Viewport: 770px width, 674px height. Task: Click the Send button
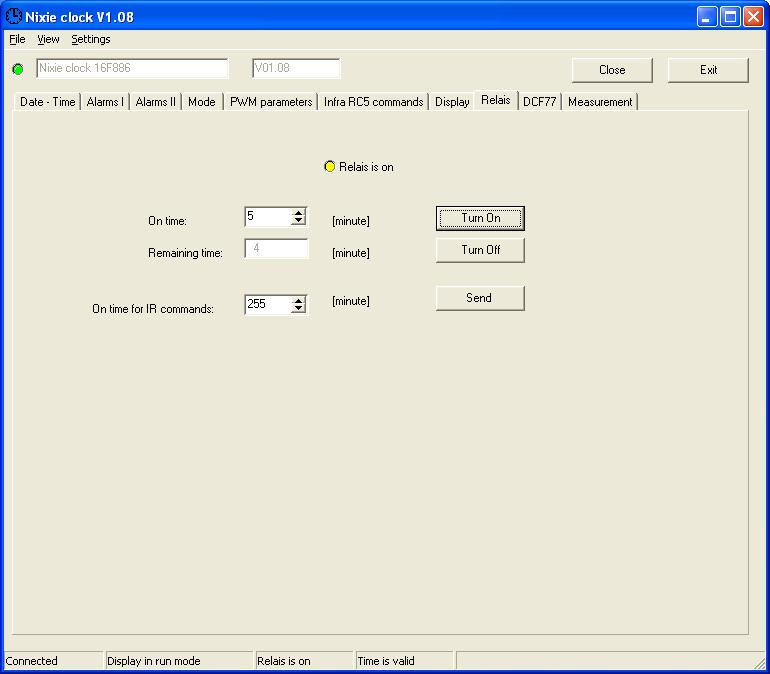click(x=480, y=298)
